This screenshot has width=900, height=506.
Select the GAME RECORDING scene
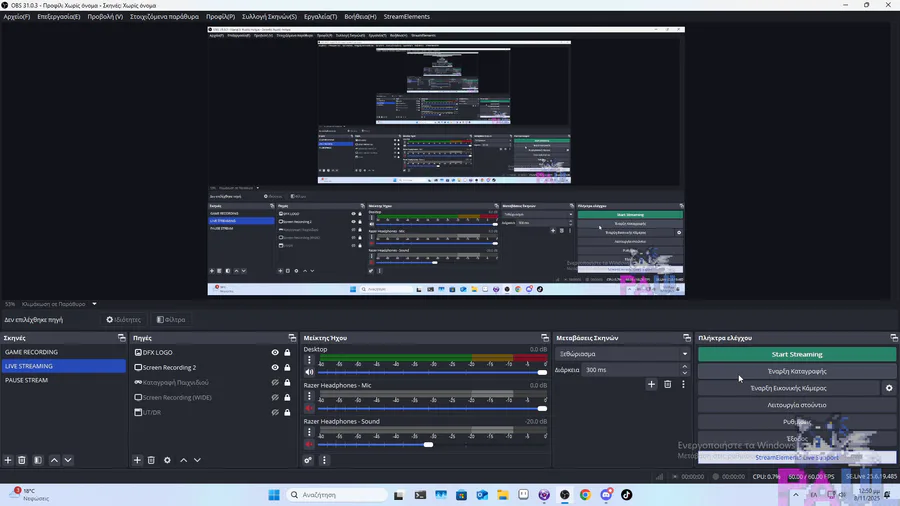(63, 352)
